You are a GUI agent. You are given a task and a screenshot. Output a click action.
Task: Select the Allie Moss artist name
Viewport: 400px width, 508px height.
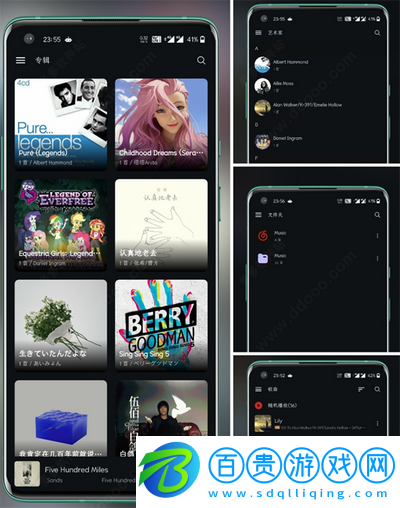coord(283,83)
